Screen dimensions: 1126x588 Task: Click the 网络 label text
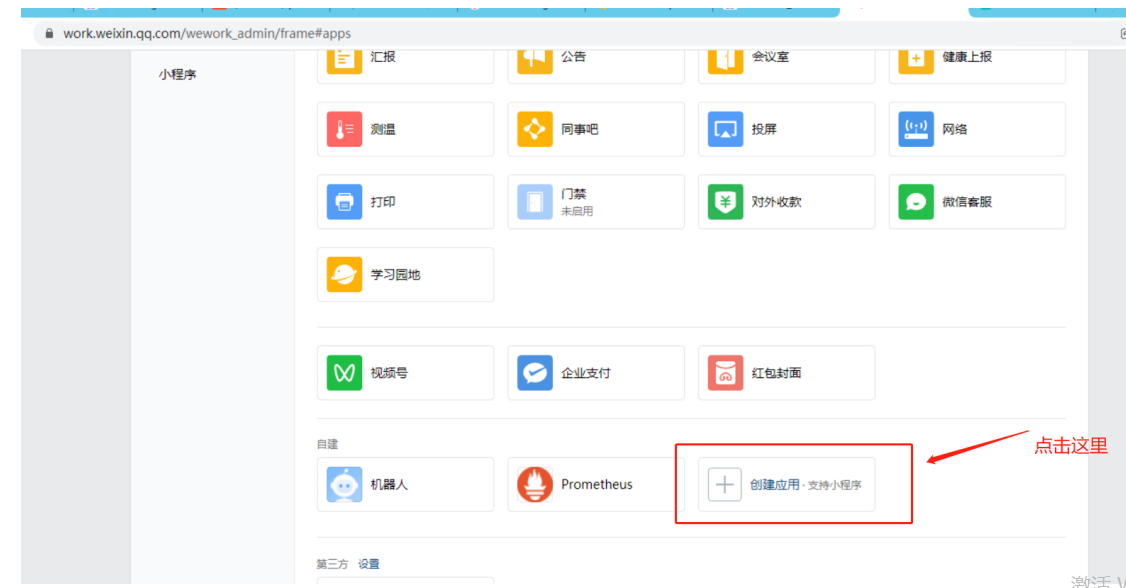coord(954,129)
